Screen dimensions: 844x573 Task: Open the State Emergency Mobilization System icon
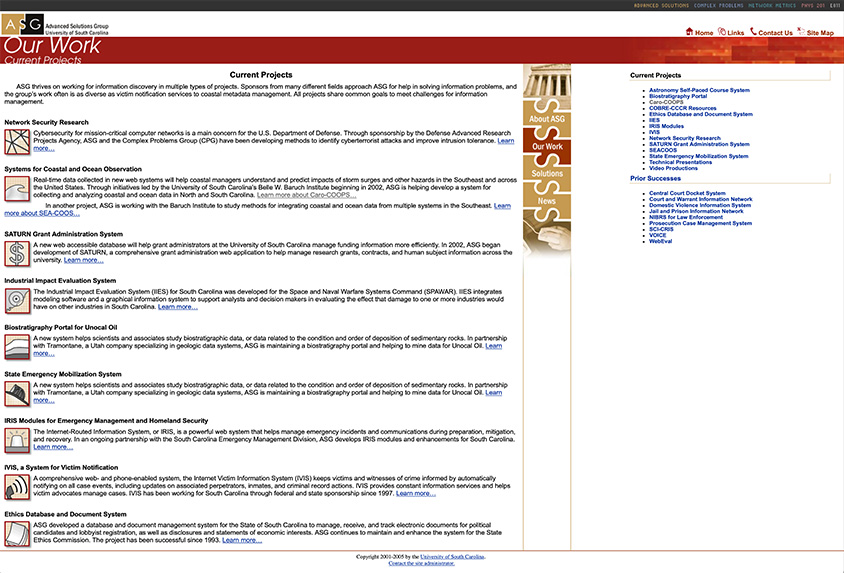[17, 394]
